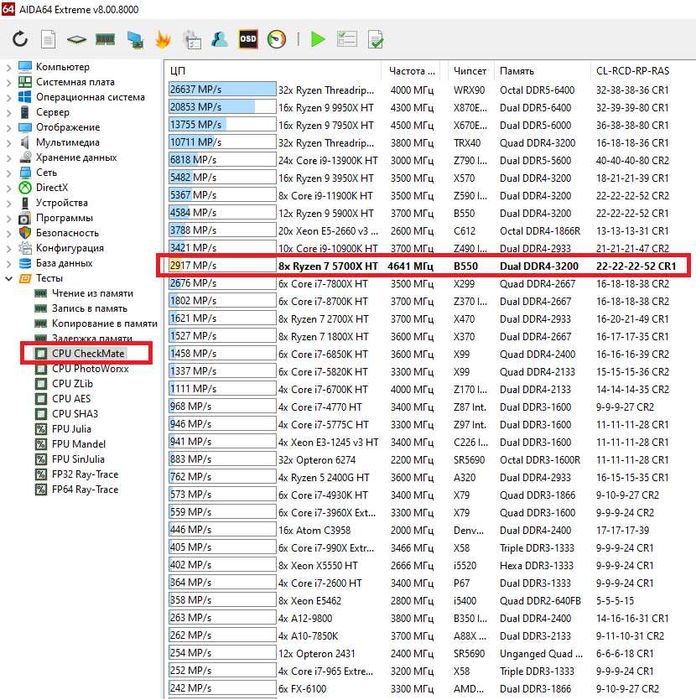Expand the Хранение данных tree node
Viewport: 696px width, 699px height.
(x=8, y=158)
